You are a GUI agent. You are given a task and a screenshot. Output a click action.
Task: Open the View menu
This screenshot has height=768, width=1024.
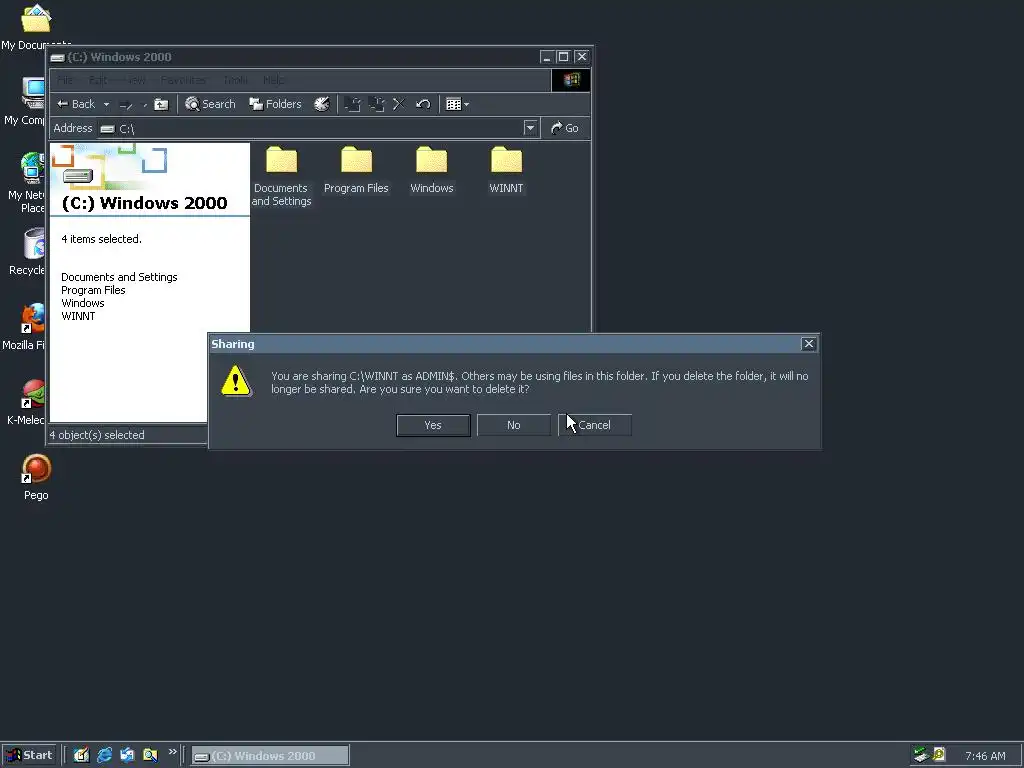tap(136, 80)
